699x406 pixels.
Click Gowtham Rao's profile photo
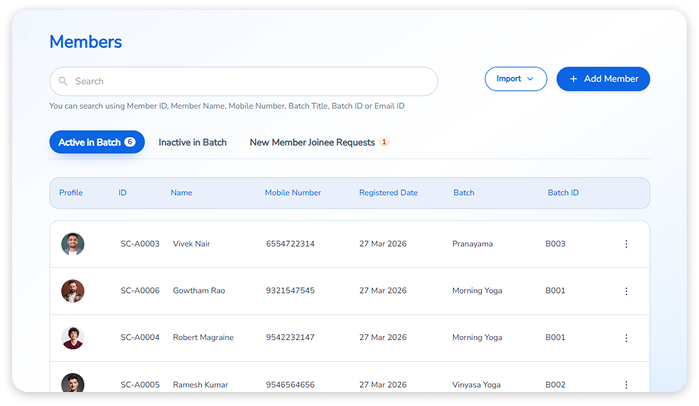tap(73, 291)
